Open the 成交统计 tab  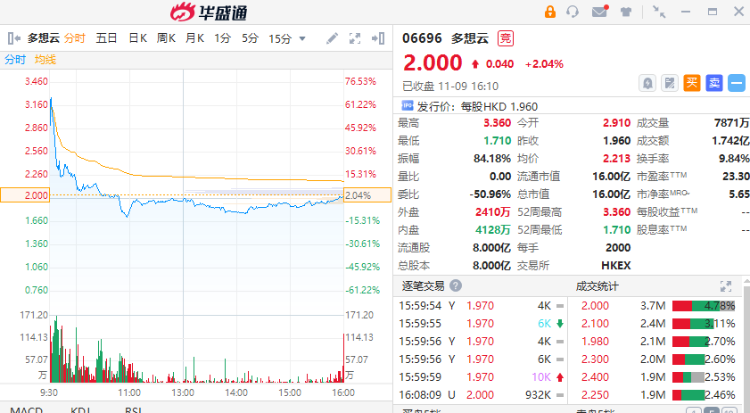coord(597,286)
